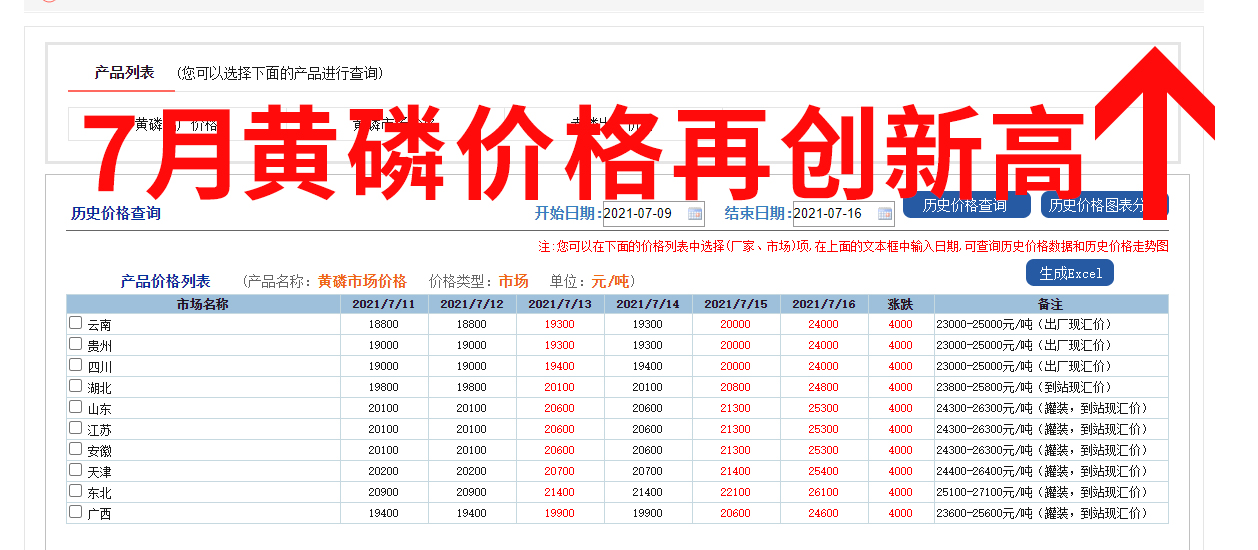This screenshot has height=550, width=1258.
Task: Click the 2021/7/11 column header
Action: coord(384,304)
